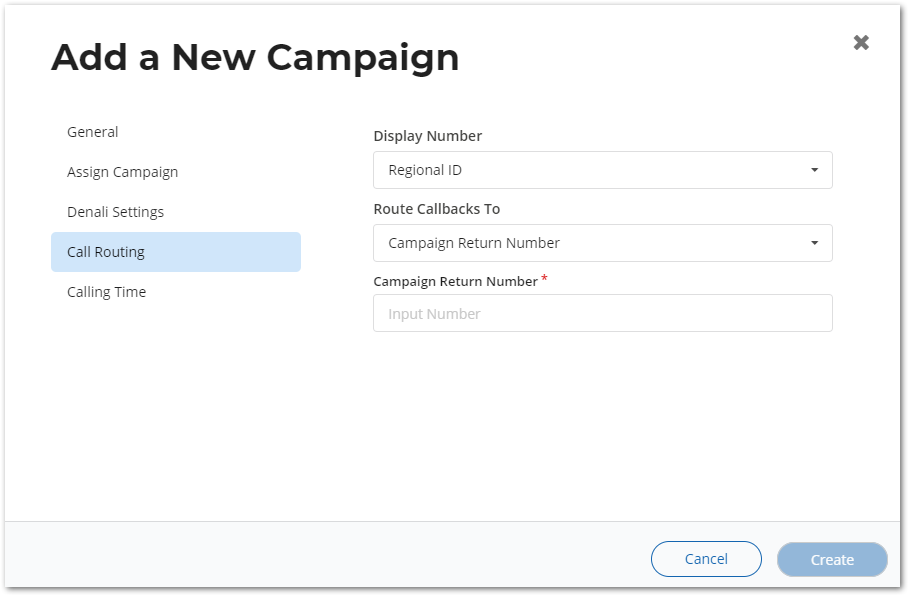Open the Display Number dropdown showing Regional ID
This screenshot has width=909, height=596.
click(603, 170)
